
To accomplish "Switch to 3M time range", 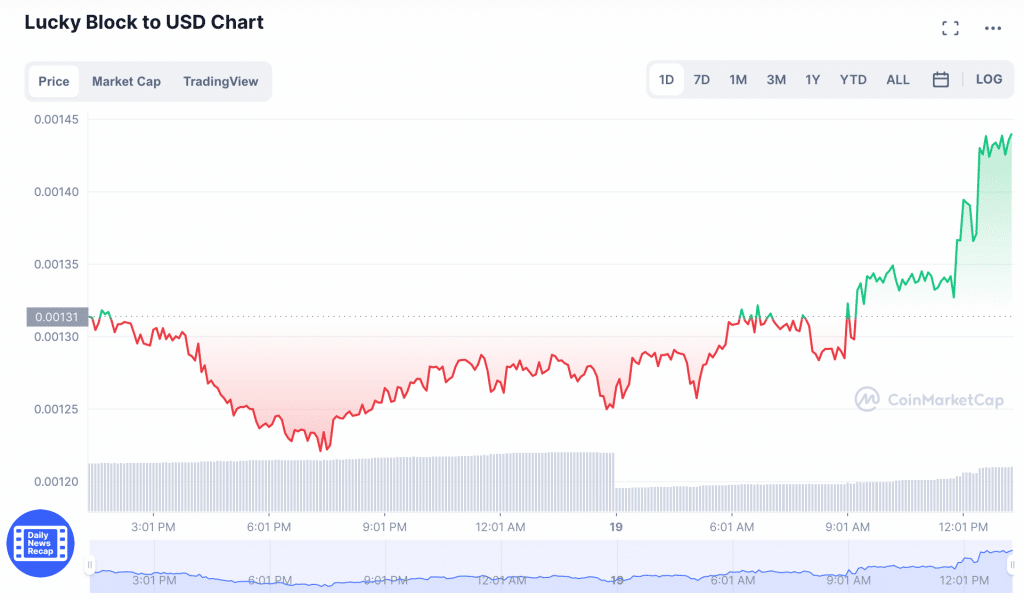I will click(x=776, y=80).
